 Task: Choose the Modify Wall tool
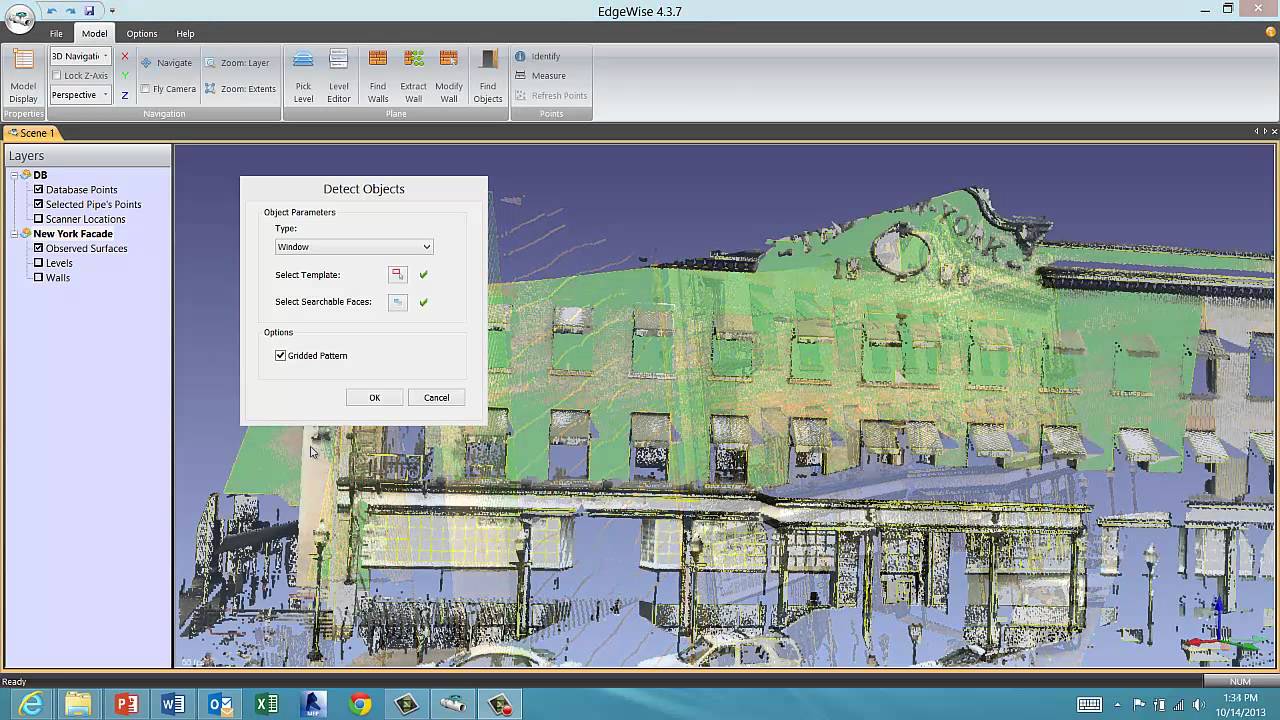click(449, 76)
